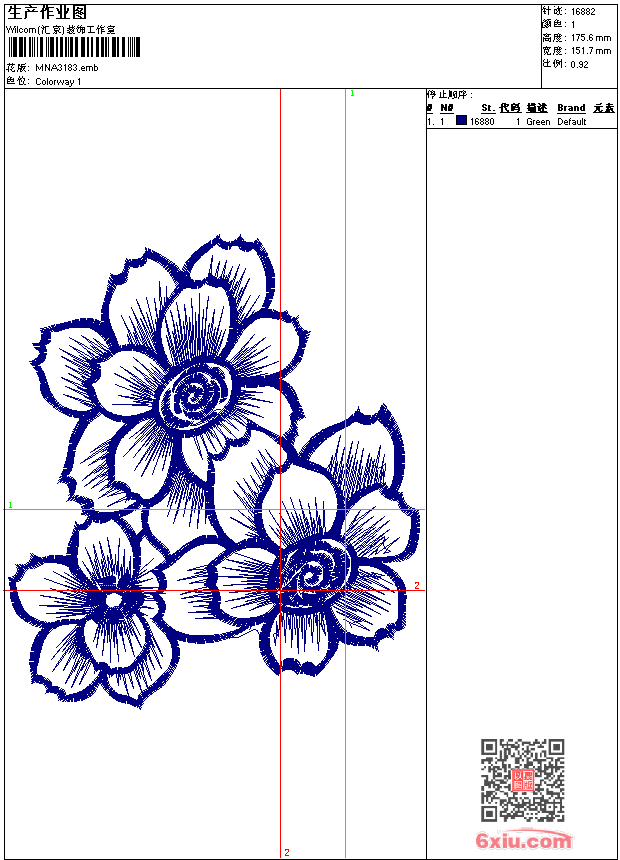Select the width value "151.7 mm"
620x860 pixels.
point(591,51)
